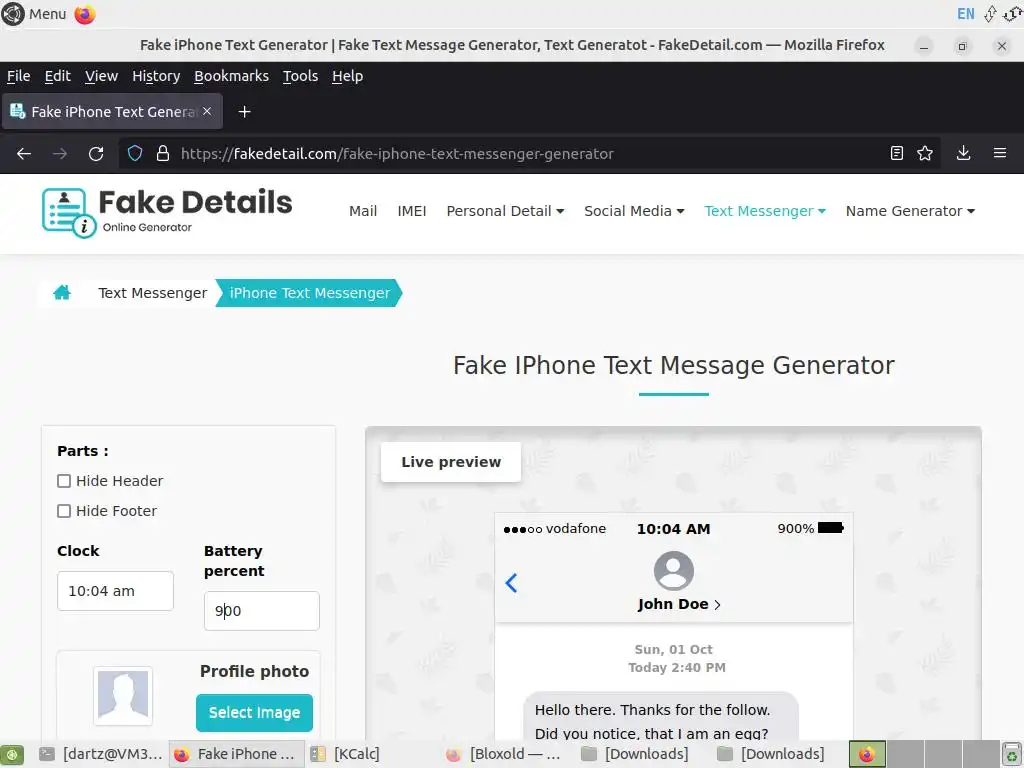
Task: Click the Fake iPhone taskbar item
Action: pyautogui.click(x=236, y=754)
